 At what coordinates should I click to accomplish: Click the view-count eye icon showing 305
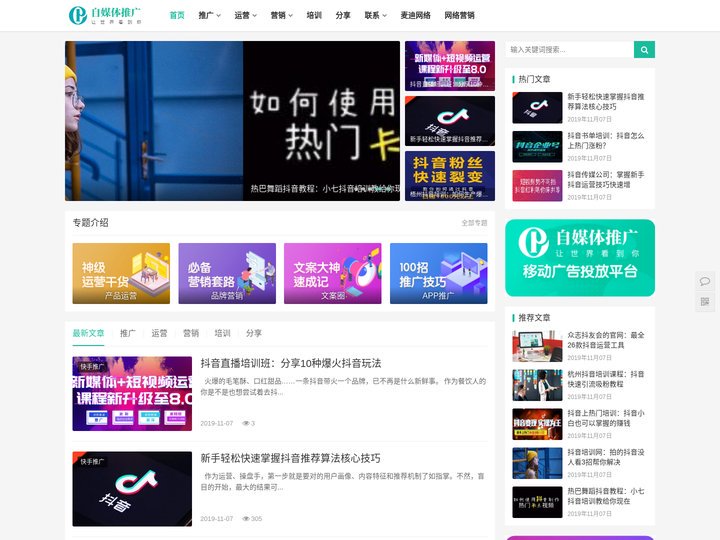pyautogui.click(x=246, y=518)
